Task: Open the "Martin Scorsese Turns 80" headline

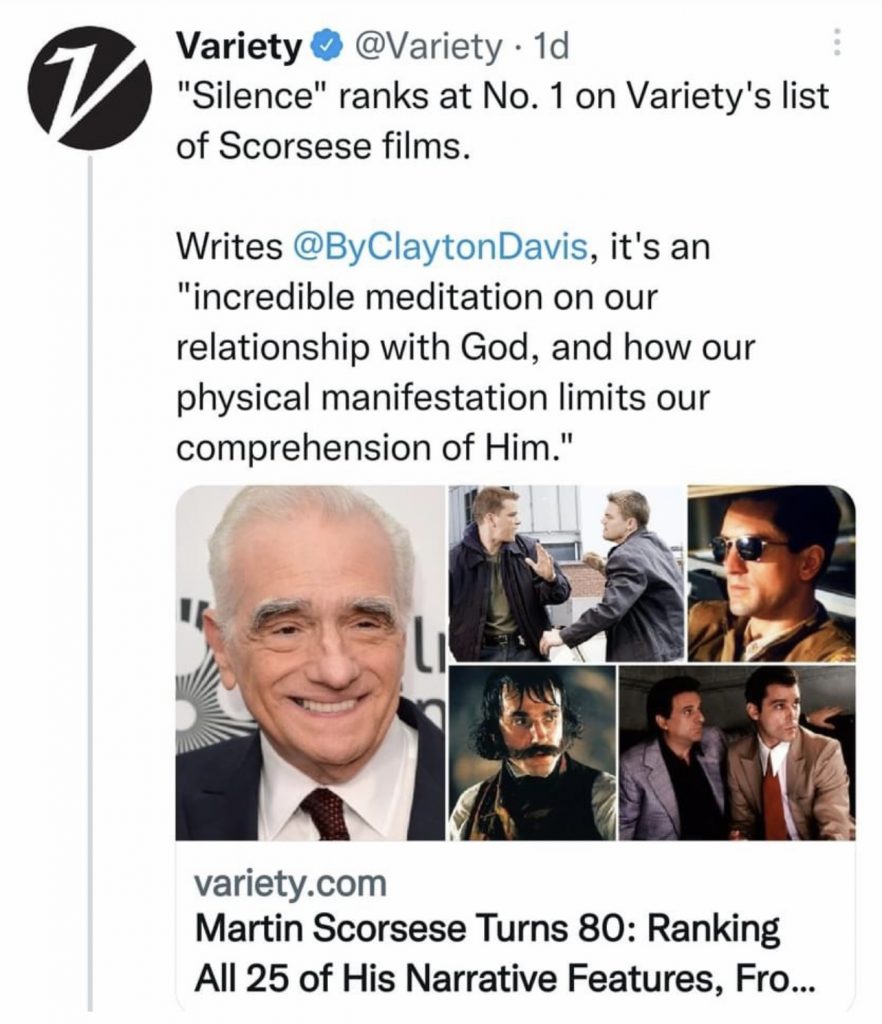Action: (x=487, y=928)
